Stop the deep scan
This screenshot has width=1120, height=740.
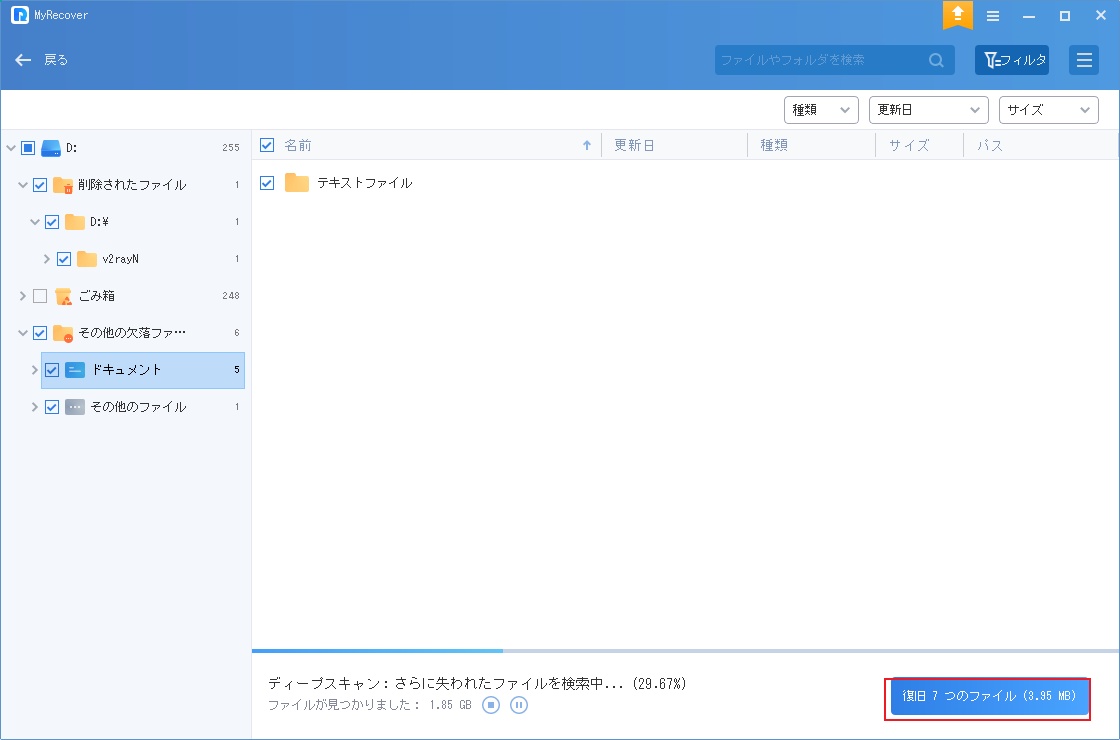click(491, 705)
